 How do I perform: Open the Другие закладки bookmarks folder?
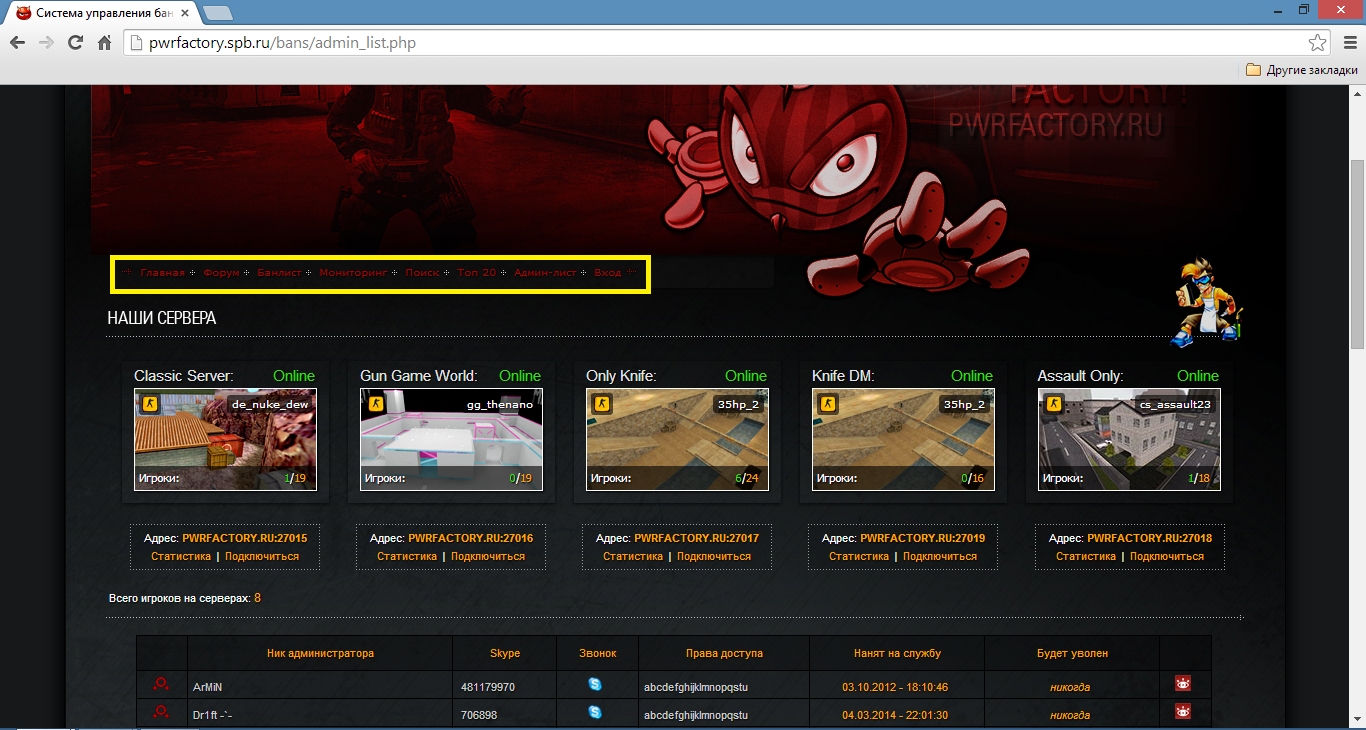(1301, 70)
